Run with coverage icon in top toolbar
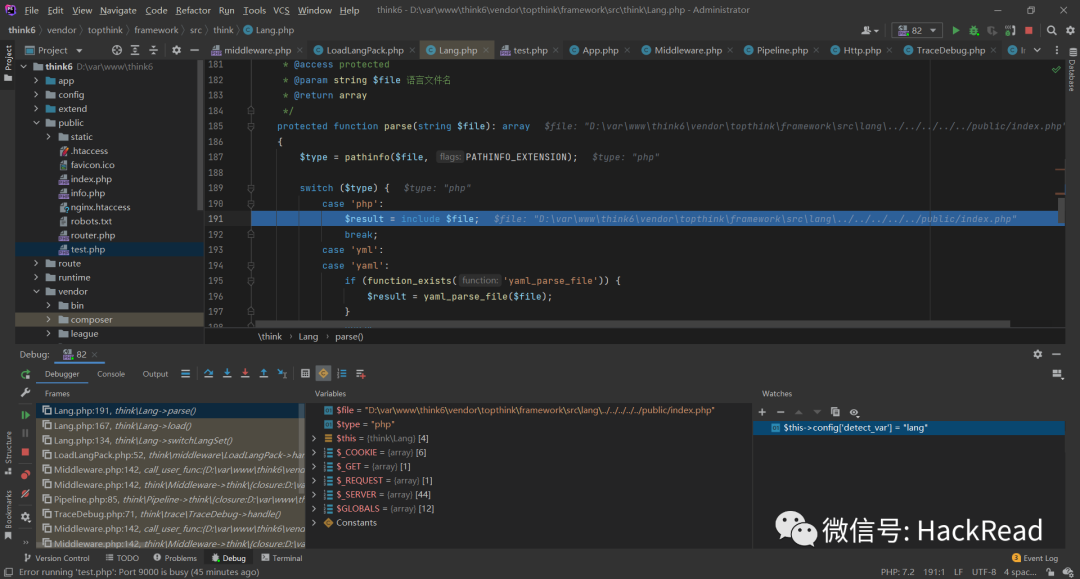Viewport: 1080px width, 579px height. pyautogui.click(x=992, y=30)
